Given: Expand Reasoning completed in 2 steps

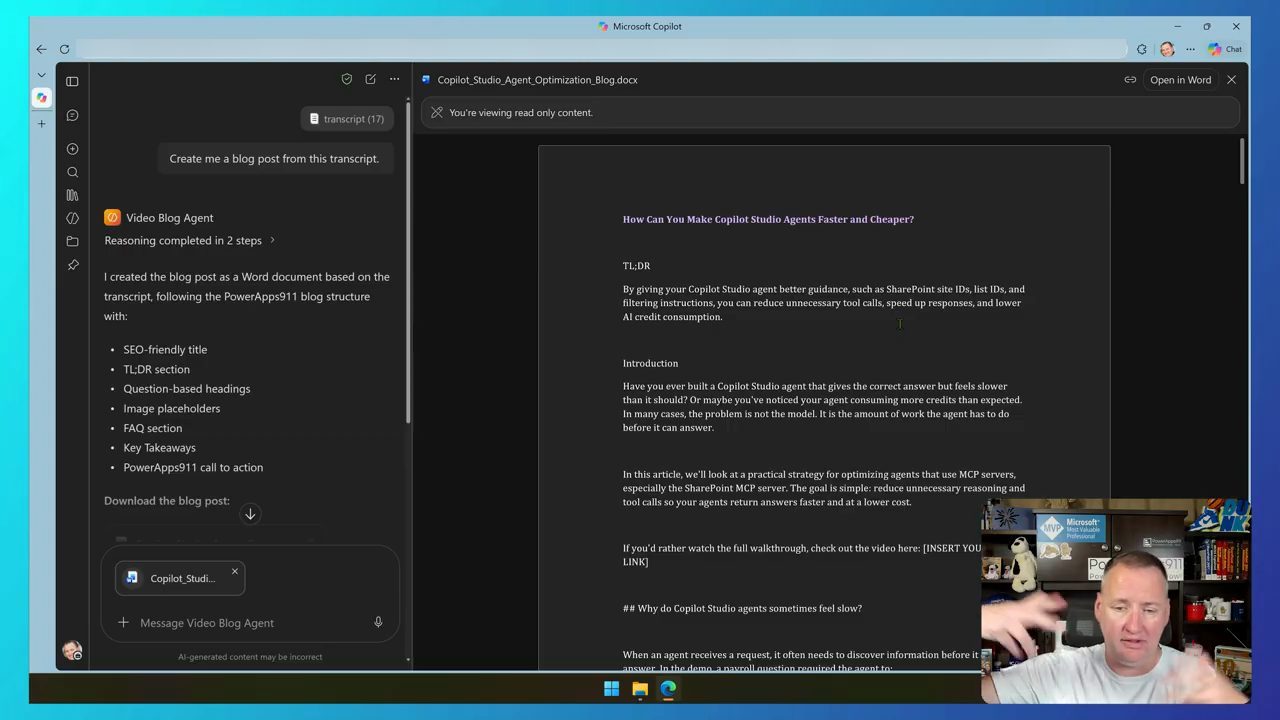Looking at the screenshot, I should [190, 240].
